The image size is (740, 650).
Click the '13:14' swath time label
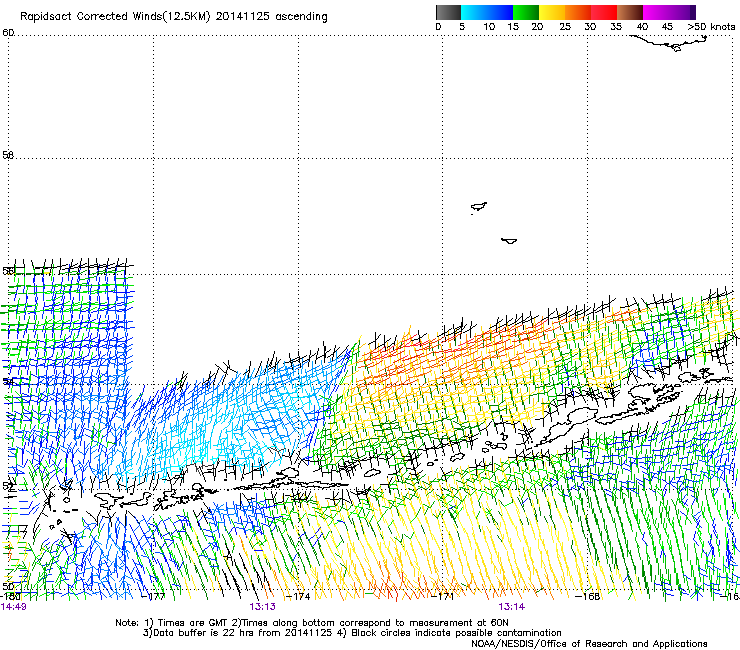click(x=512, y=607)
